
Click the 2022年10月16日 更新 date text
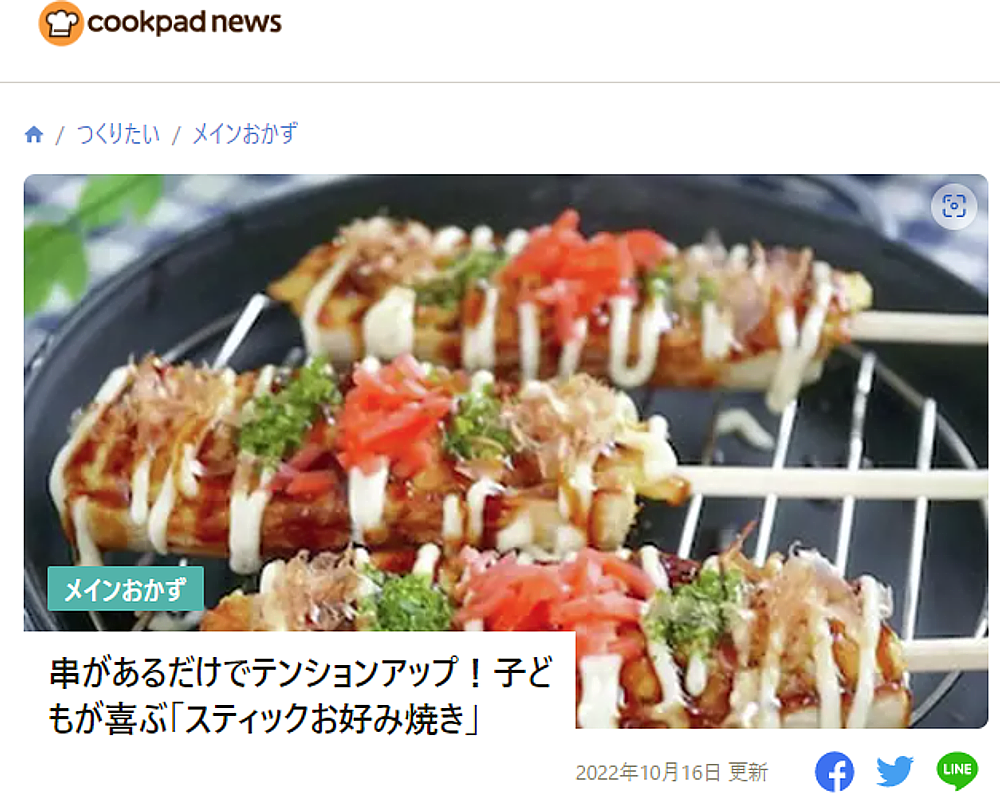pos(672,772)
